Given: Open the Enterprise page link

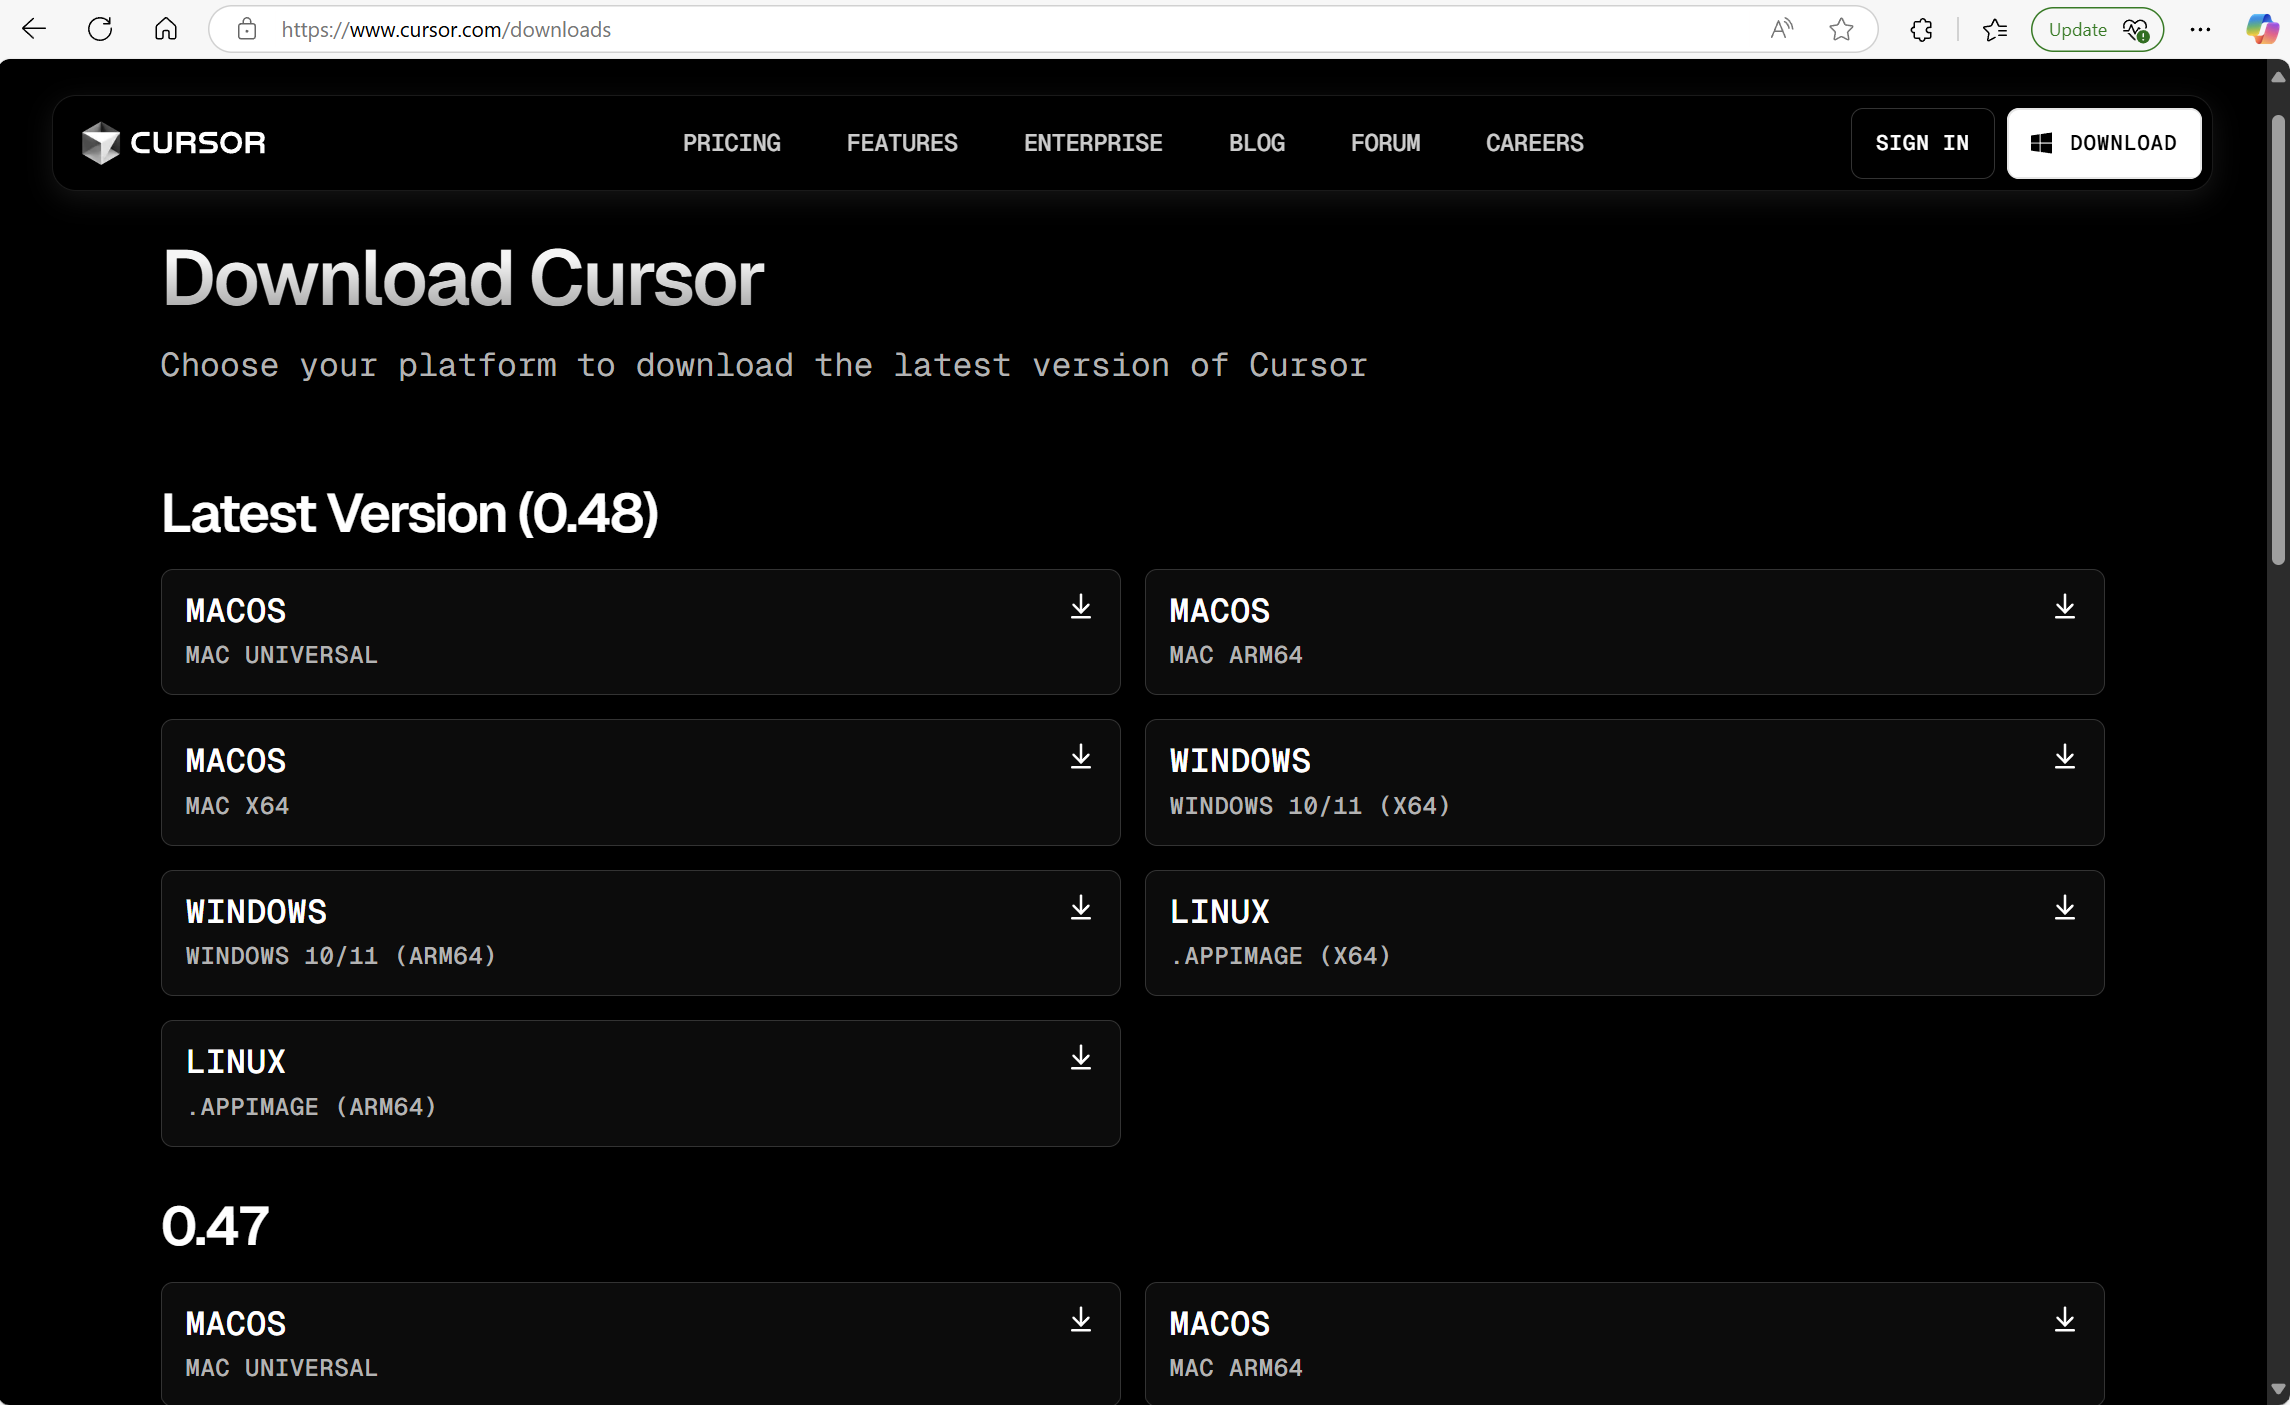Looking at the screenshot, I should click(1092, 143).
